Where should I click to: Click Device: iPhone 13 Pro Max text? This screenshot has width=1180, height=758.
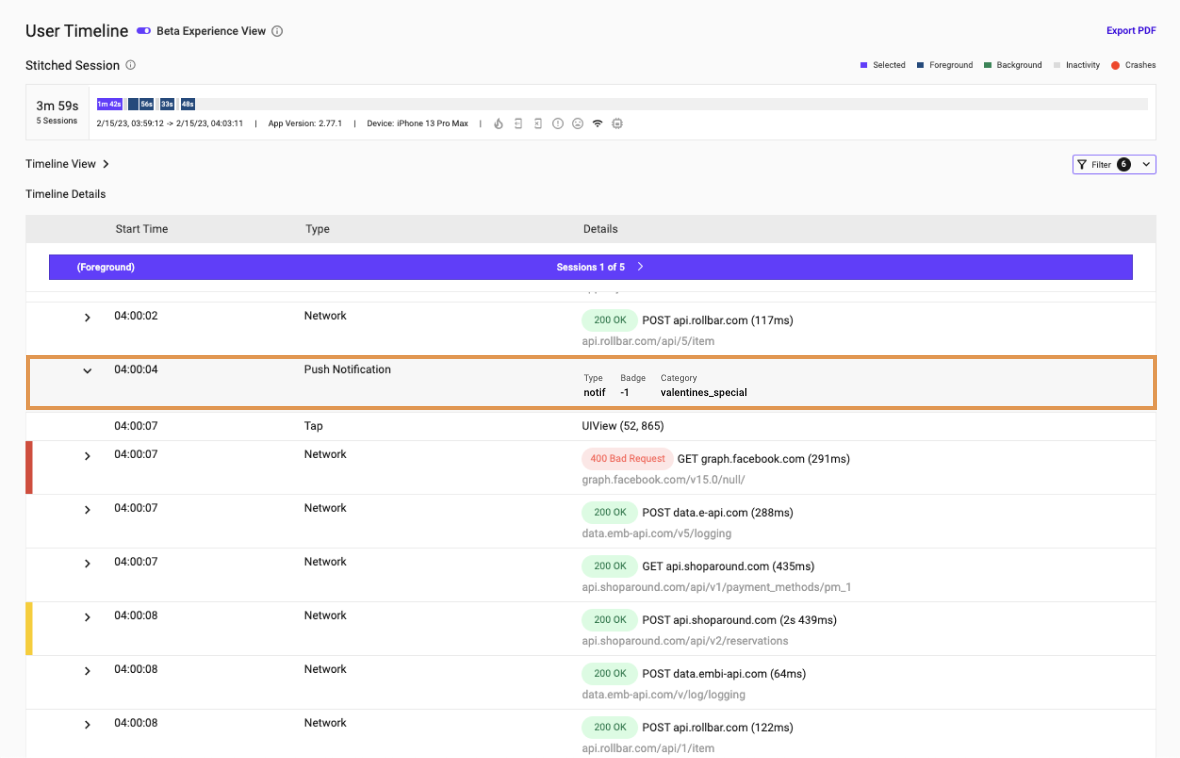tap(417, 123)
